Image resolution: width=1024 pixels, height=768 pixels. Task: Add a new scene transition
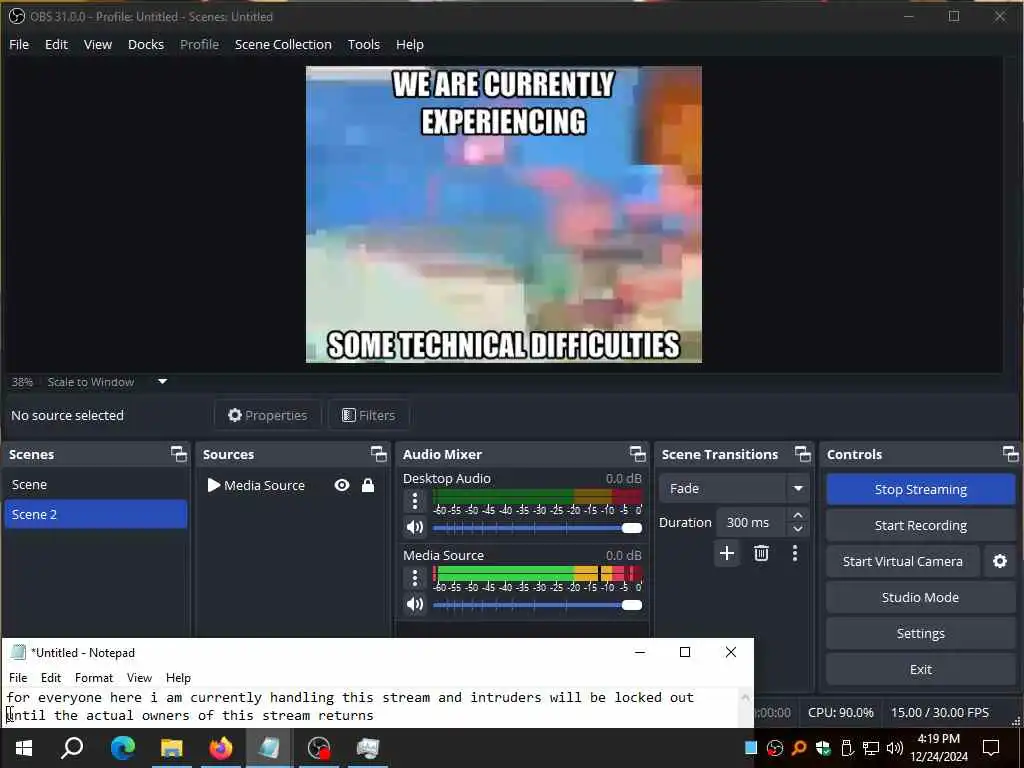click(727, 554)
